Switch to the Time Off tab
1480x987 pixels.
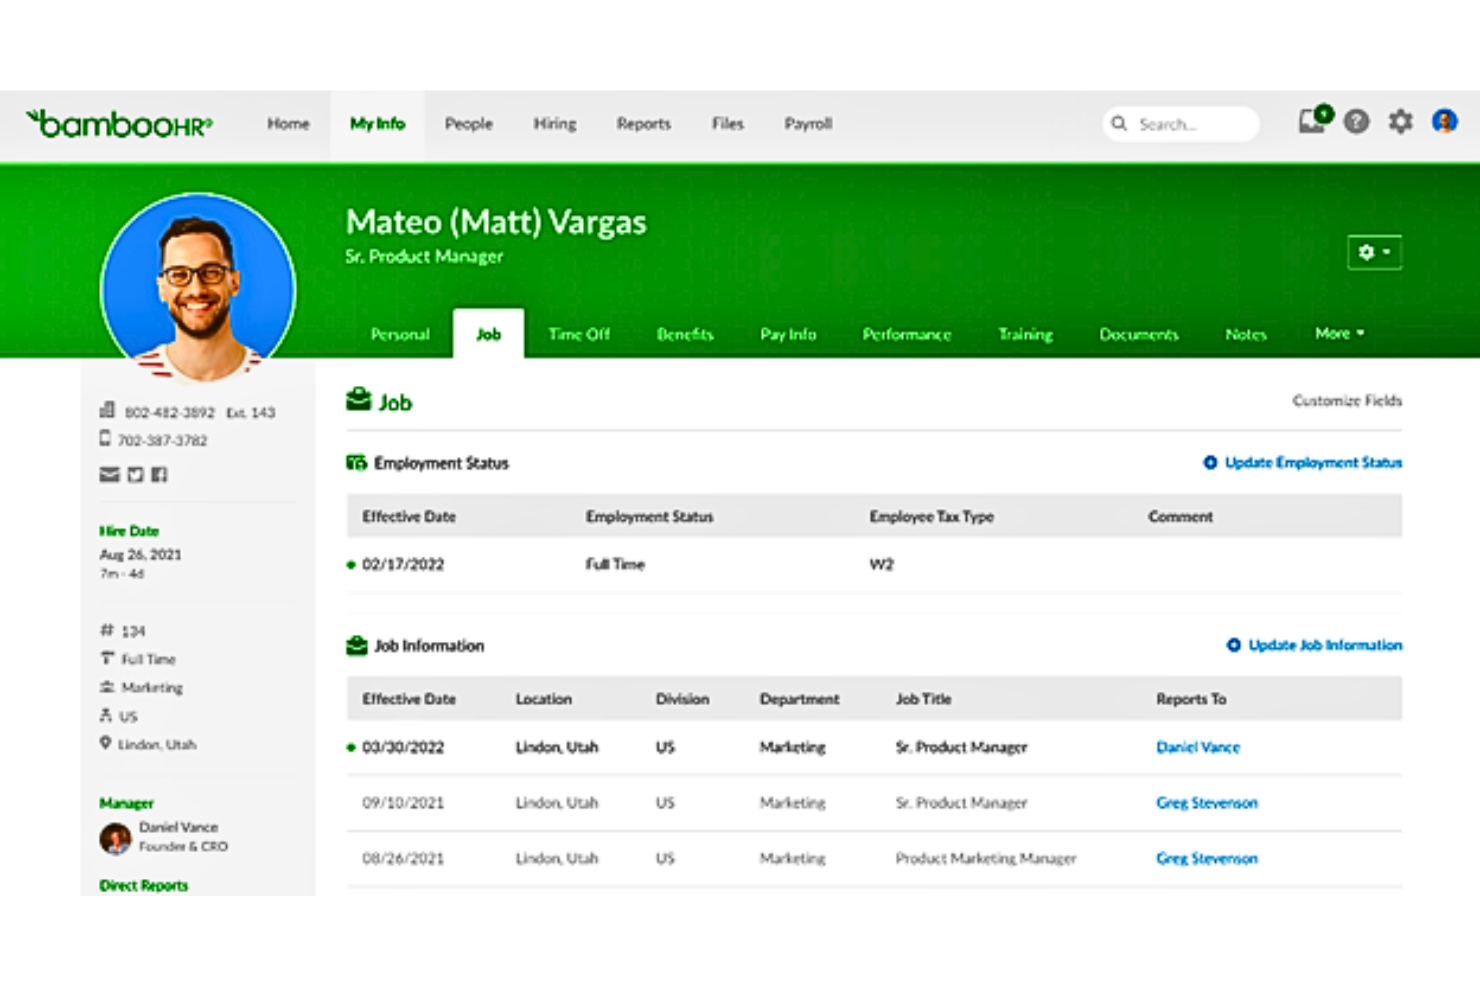(x=578, y=334)
